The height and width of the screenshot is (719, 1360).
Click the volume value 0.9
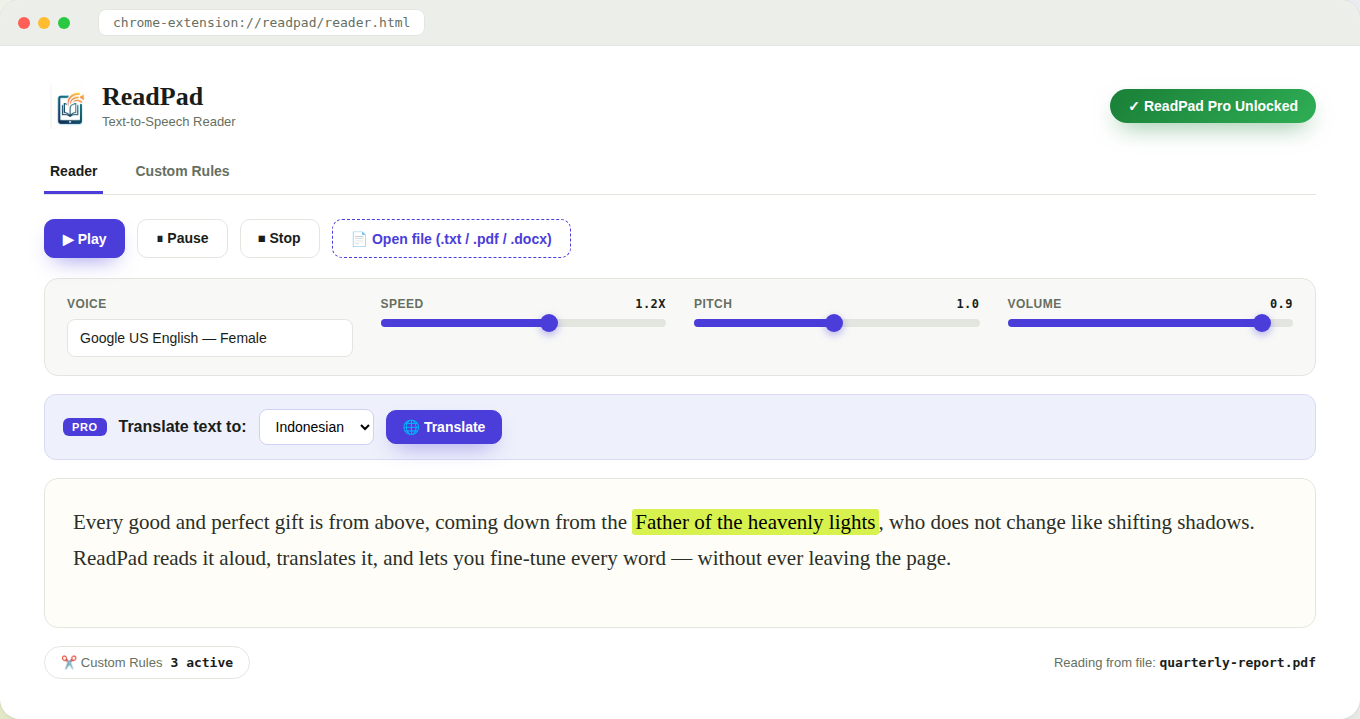(x=1281, y=304)
